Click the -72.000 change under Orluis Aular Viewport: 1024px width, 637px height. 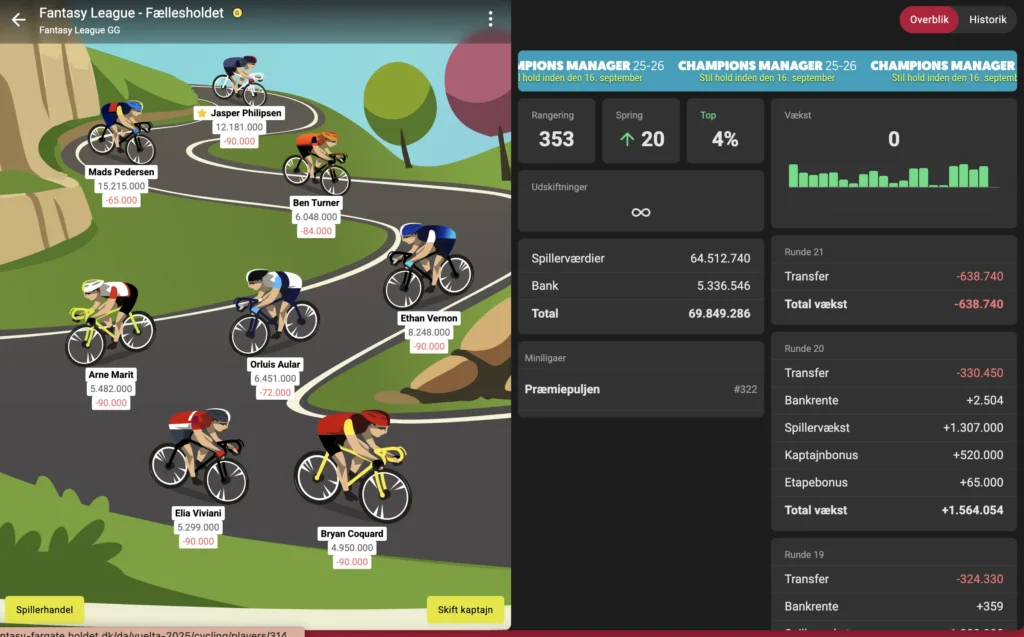click(275, 393)
